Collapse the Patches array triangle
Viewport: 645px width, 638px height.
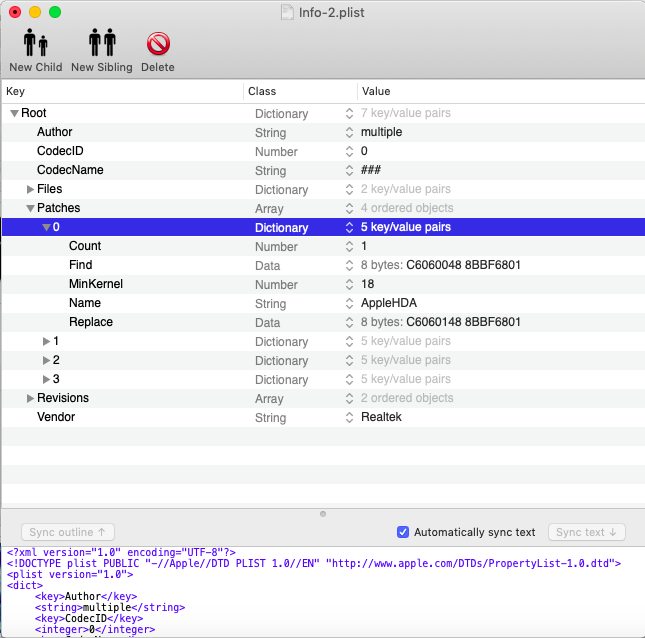[30, 208]
